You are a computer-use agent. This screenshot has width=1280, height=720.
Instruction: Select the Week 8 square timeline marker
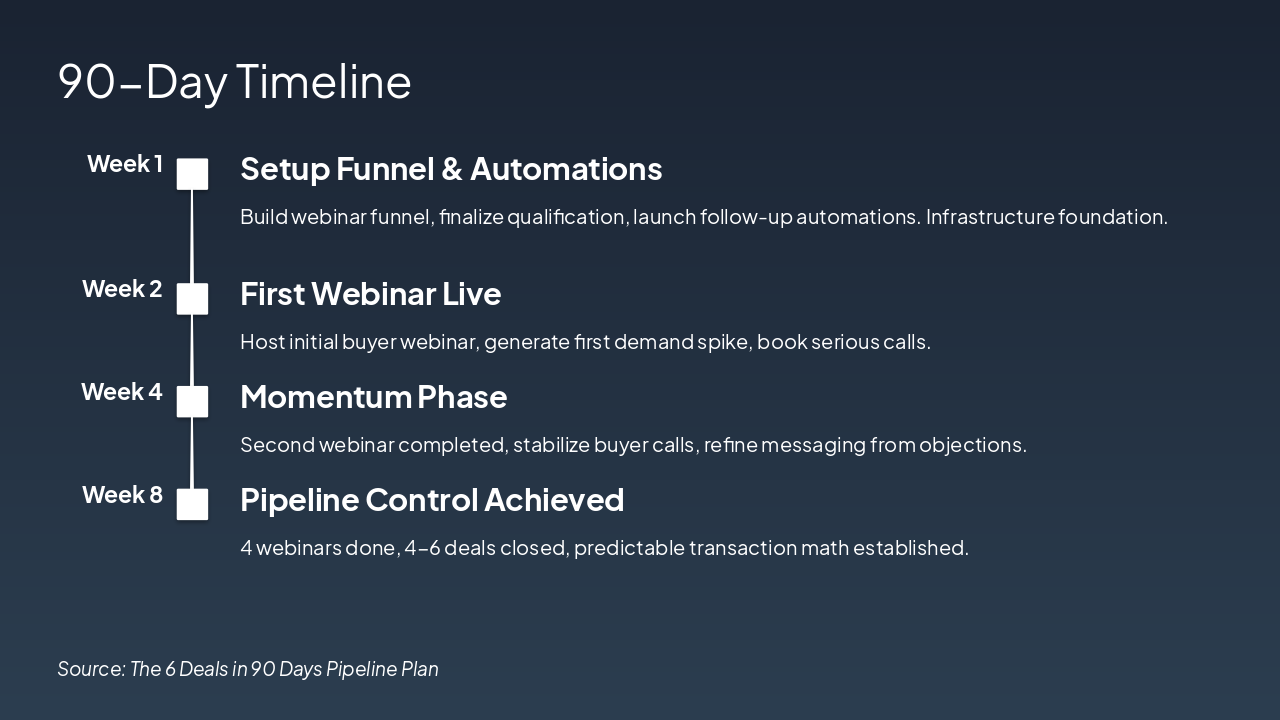[192, 504]
